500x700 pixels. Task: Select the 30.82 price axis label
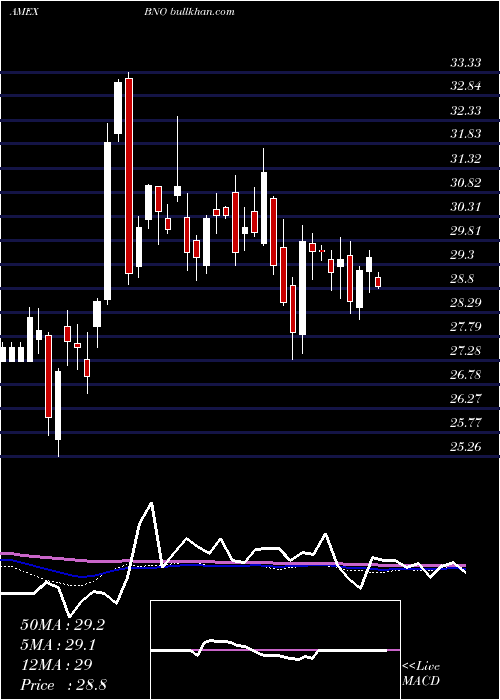pyautogui.click(x=466, y=183)
